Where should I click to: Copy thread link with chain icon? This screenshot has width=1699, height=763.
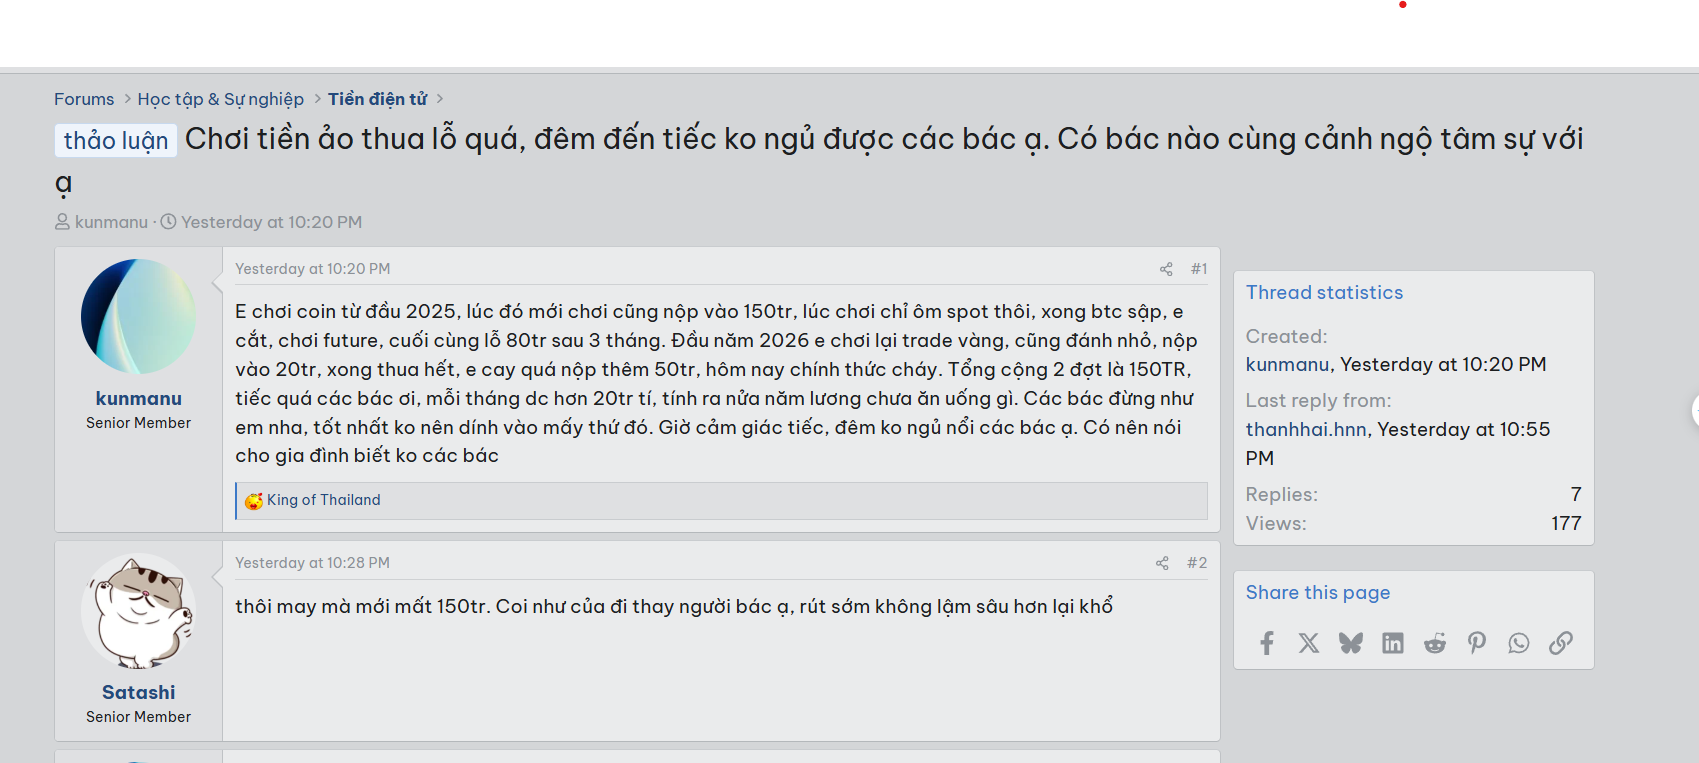pyautogui.click(x=1561, y=643)
